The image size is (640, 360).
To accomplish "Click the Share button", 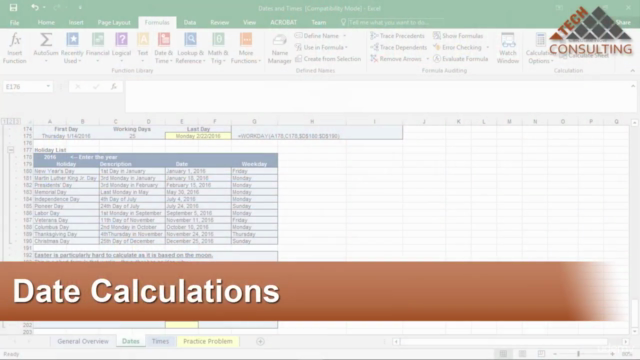I will (623, 22).
